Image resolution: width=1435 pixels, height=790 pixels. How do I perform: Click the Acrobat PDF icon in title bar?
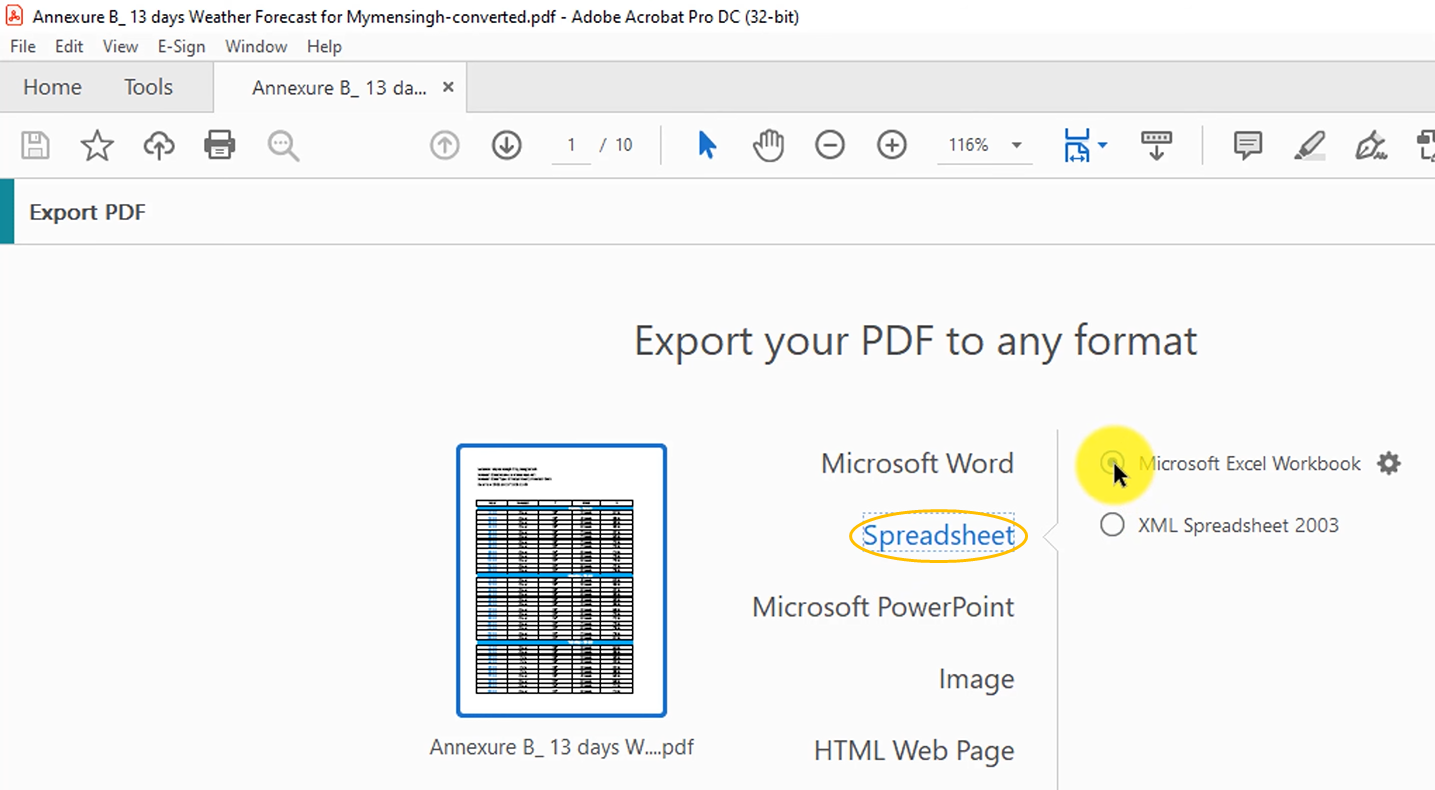[x=15, y=16]
